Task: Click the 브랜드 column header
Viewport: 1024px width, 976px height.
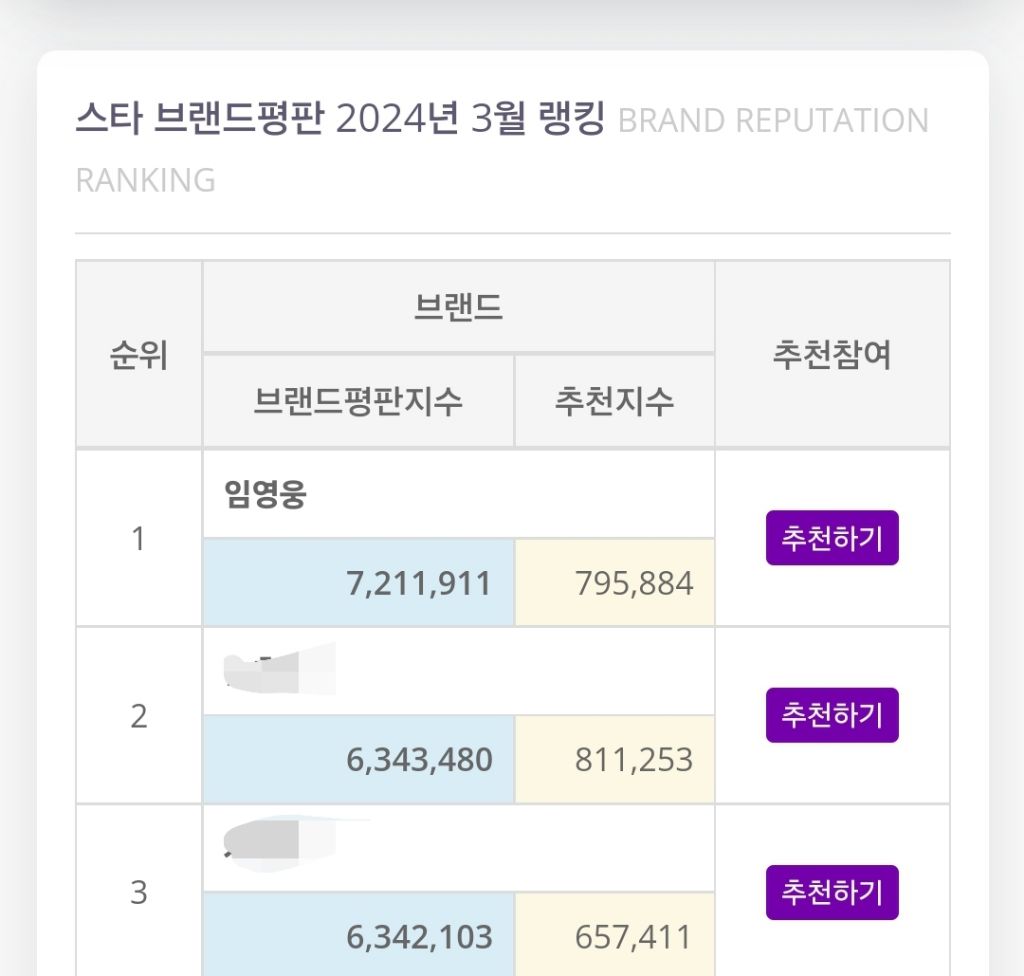Action: [x=458, y=308]
